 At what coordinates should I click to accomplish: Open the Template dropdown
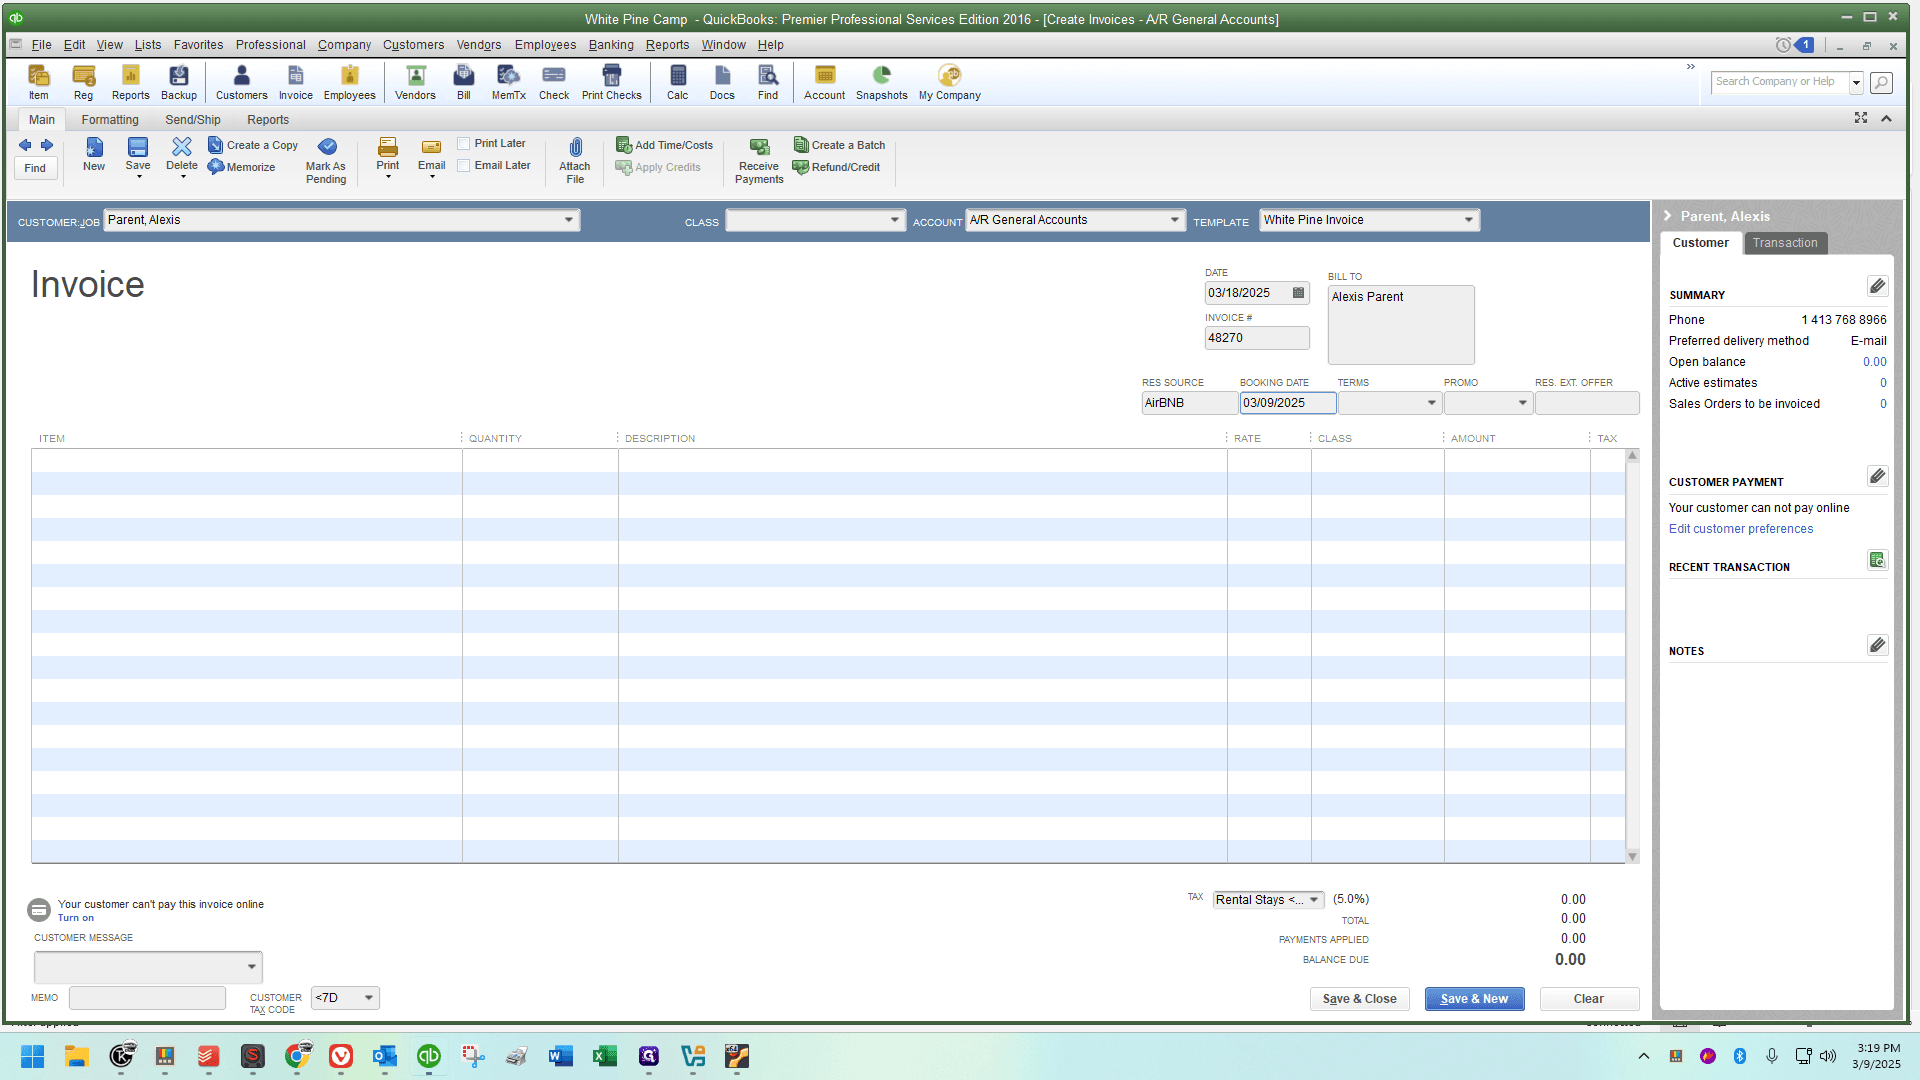tap(1468, 220)
